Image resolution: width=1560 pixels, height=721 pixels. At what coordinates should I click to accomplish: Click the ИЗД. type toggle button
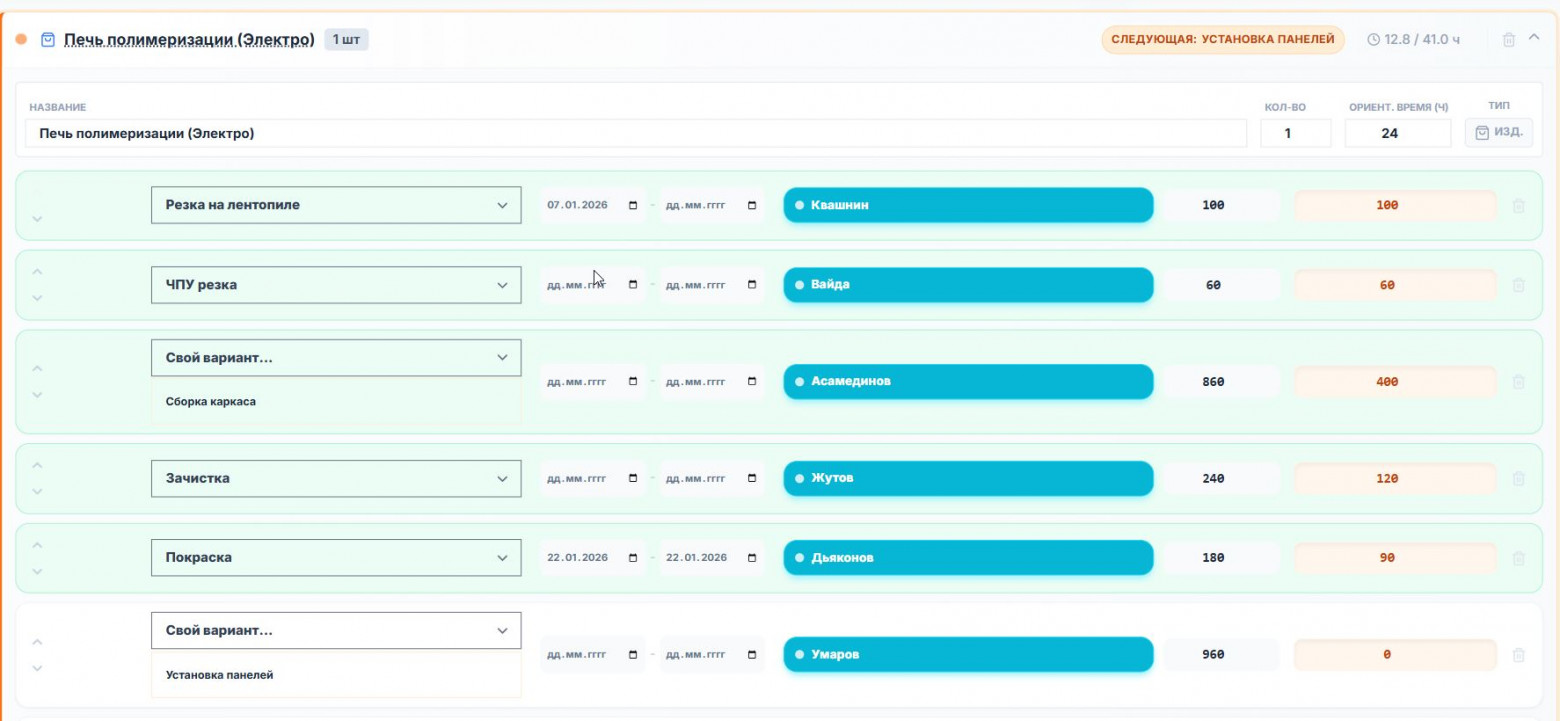click(1498, 133)
